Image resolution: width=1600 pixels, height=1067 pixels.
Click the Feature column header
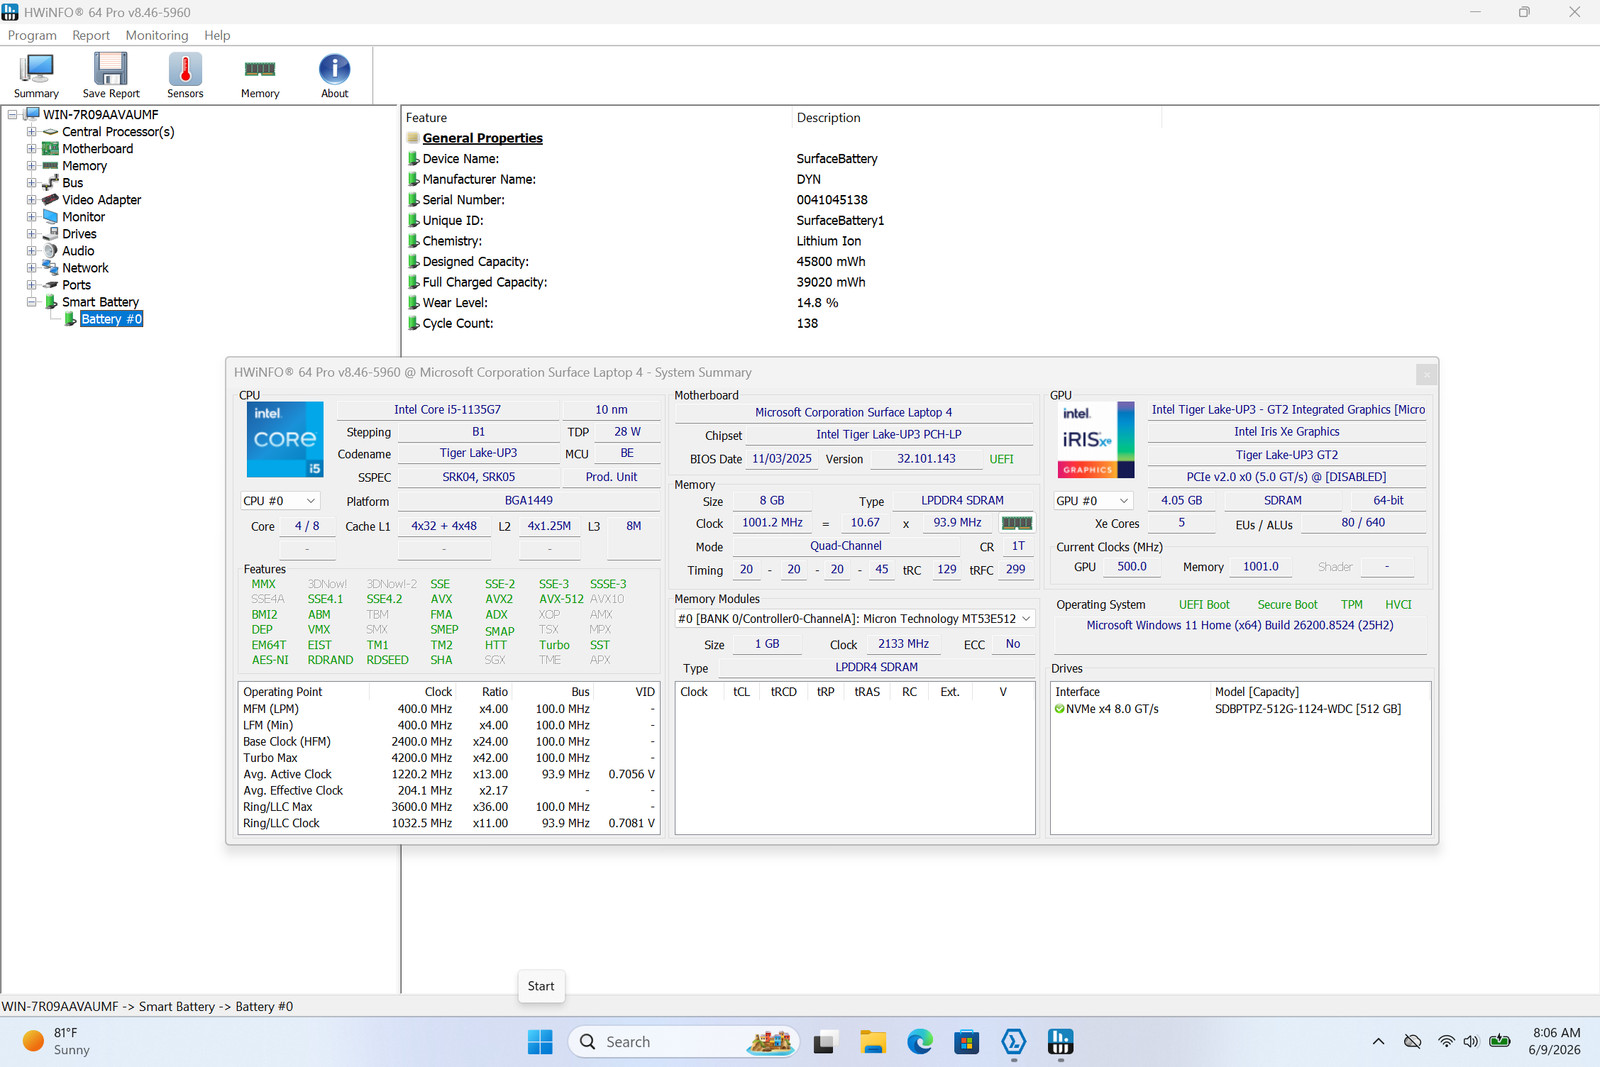click(597, 118)
